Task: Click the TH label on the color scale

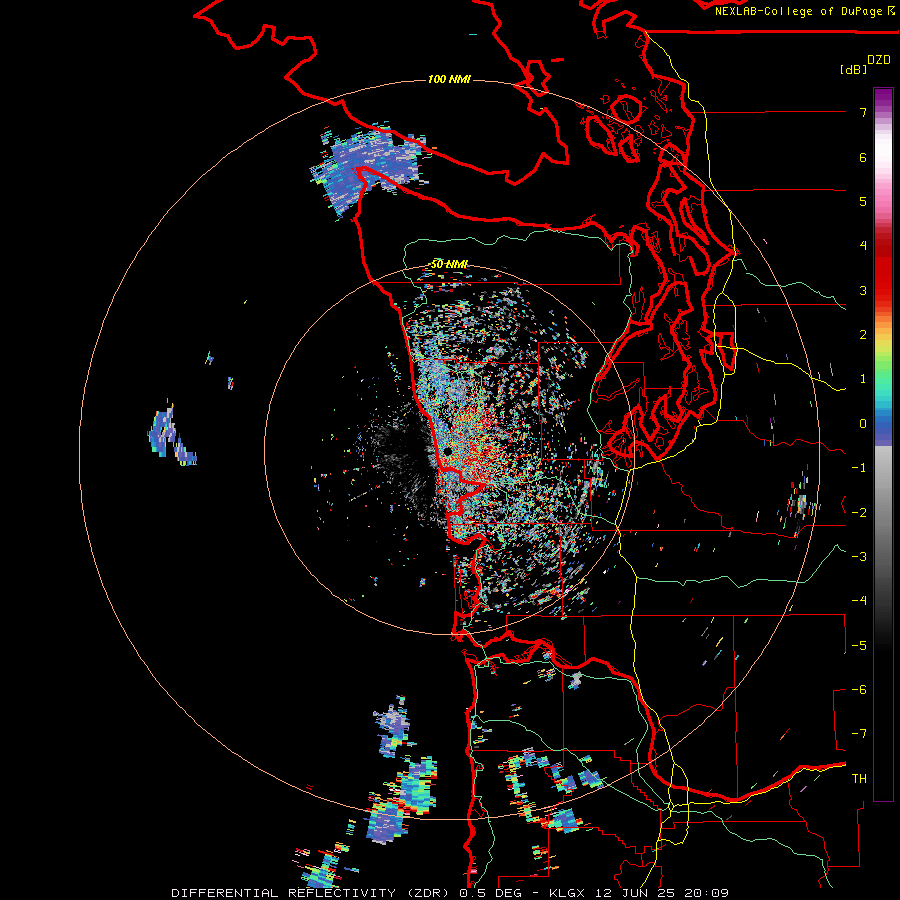Action: click(x=859, y=779)
